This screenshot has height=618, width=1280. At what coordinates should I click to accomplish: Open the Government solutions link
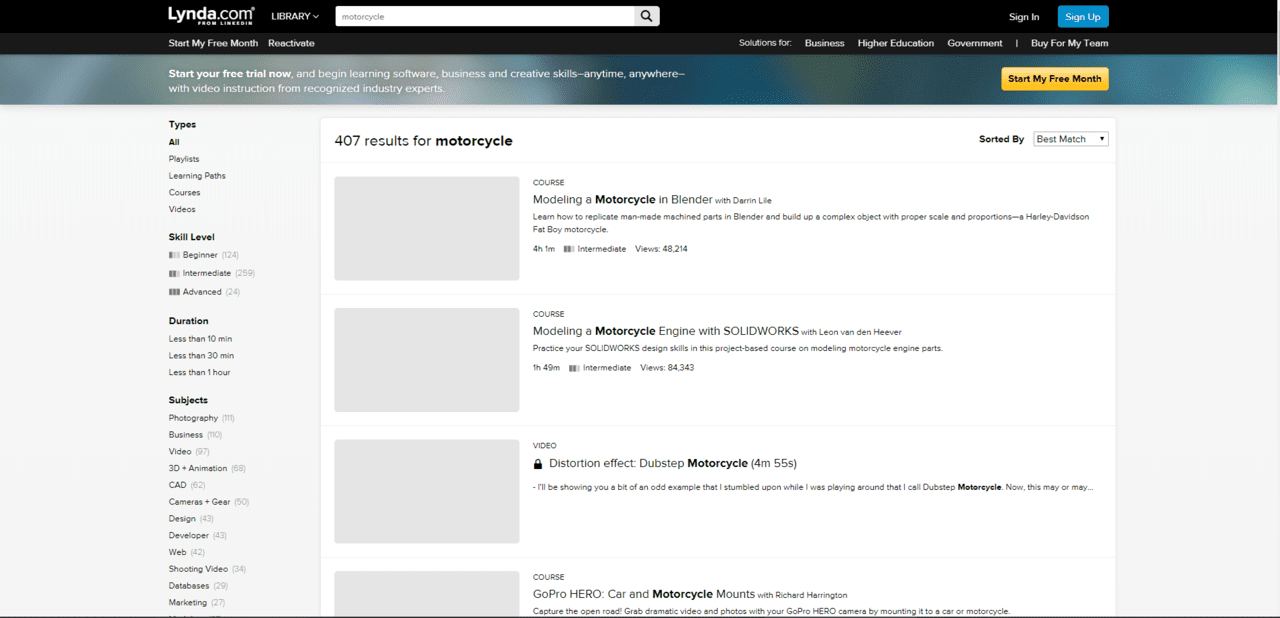coord(975,43)
